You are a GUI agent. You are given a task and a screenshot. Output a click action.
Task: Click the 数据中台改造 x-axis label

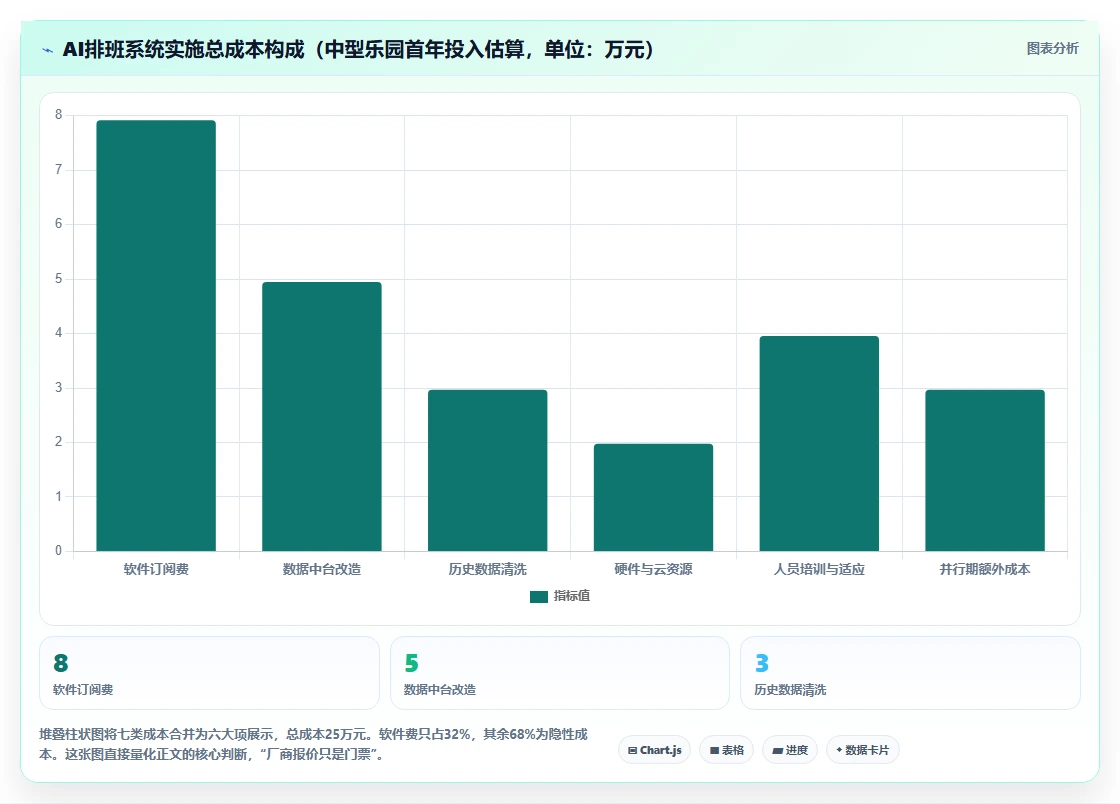point(322,569)
